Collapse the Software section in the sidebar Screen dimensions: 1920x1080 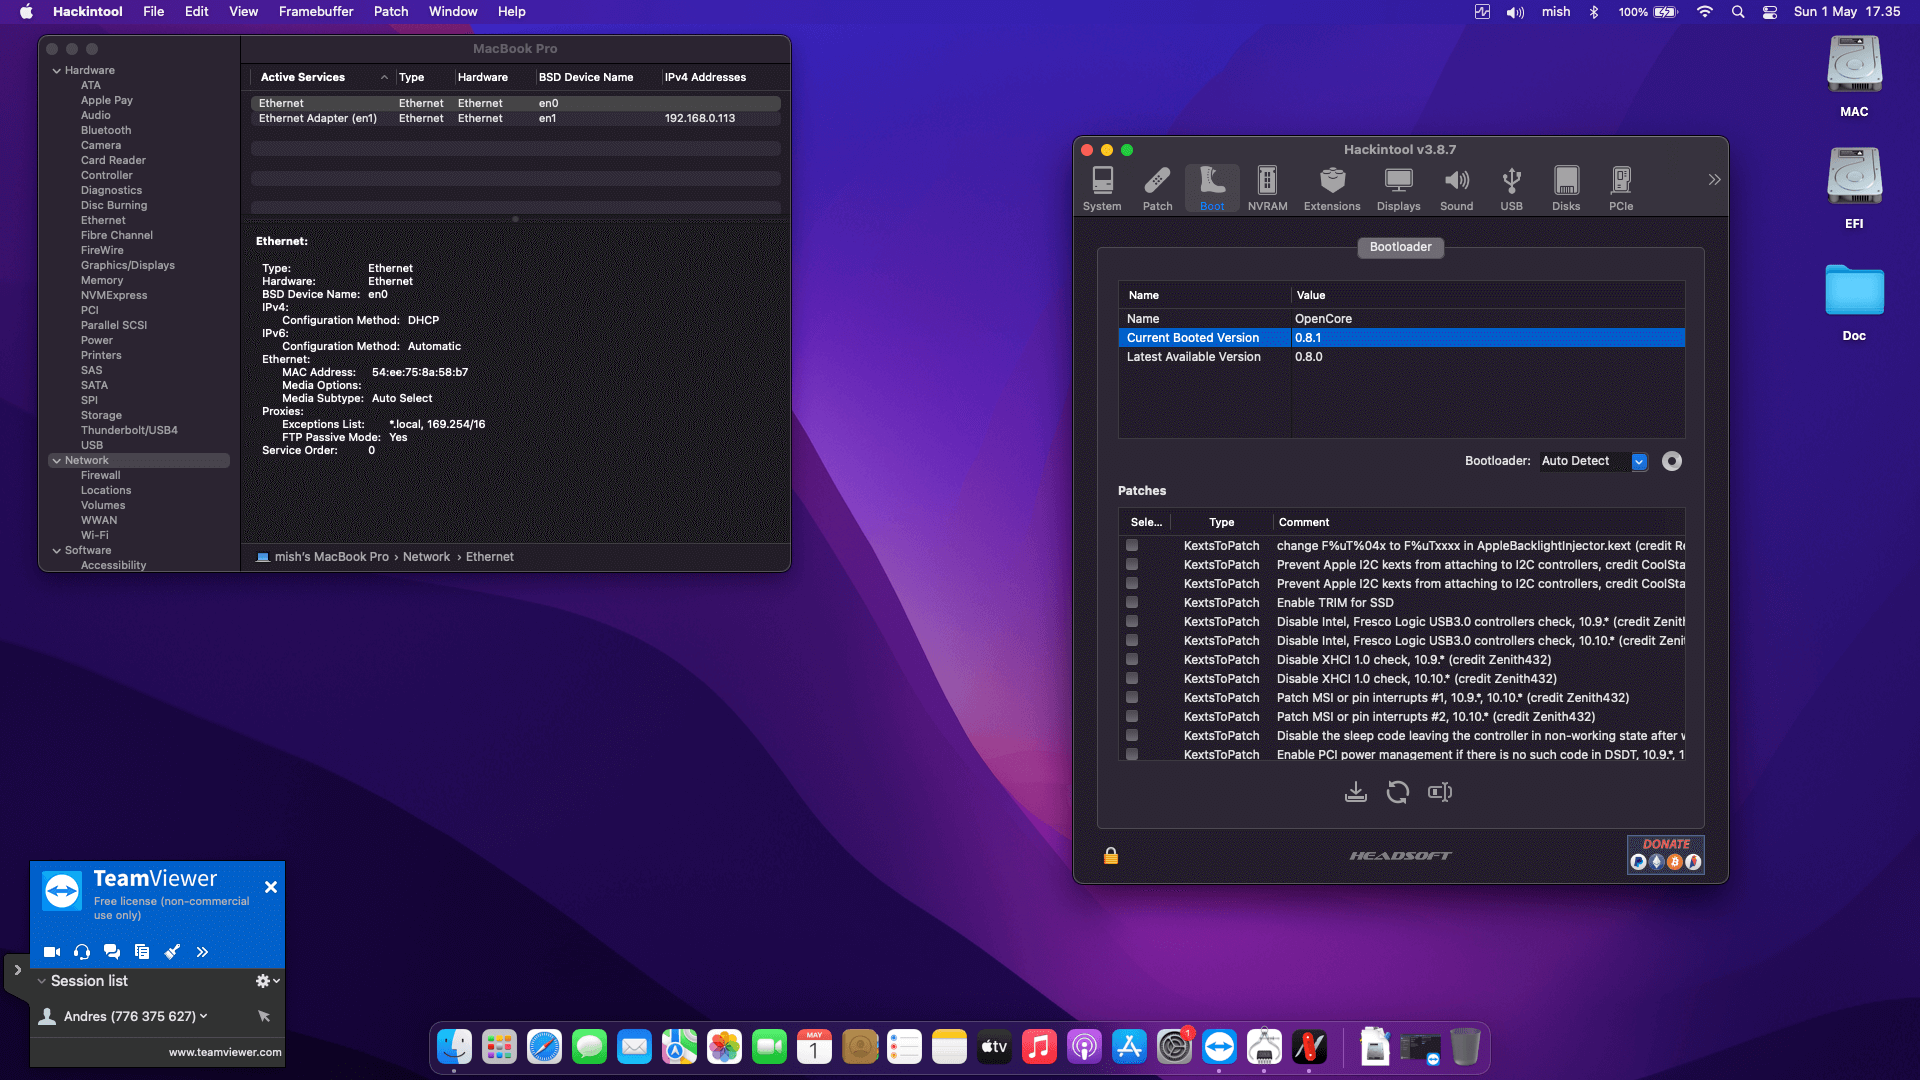tap(57, 551)
